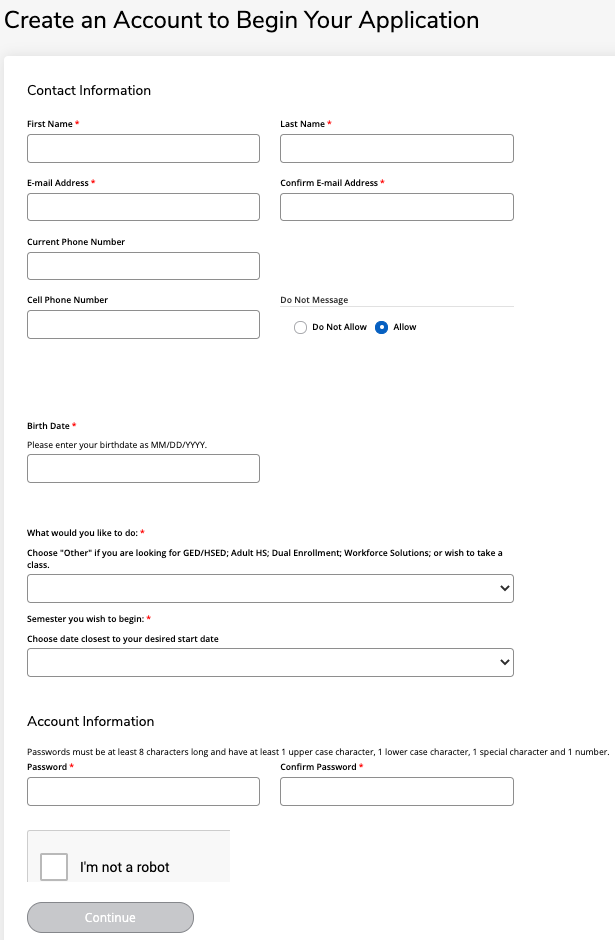Focus the Password field
Viewport: 615px width, 940px height.
click(x=143, y=791)
